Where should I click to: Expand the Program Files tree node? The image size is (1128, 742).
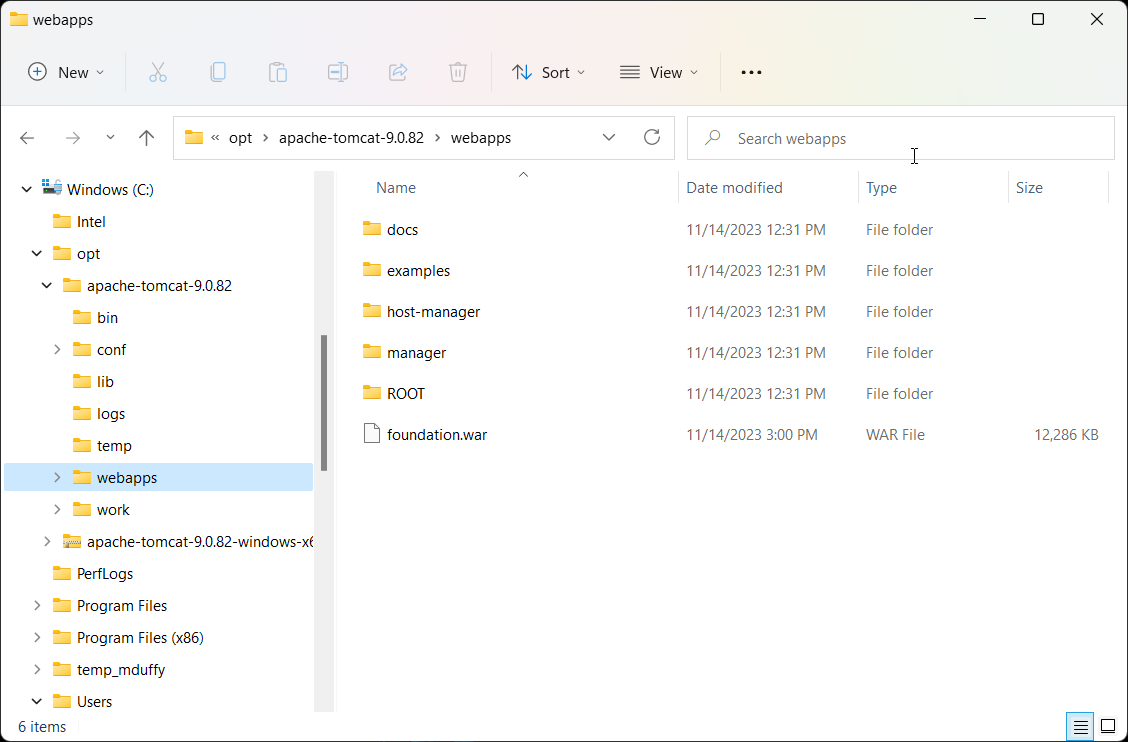pyautogui.click(x=37, y=606)
